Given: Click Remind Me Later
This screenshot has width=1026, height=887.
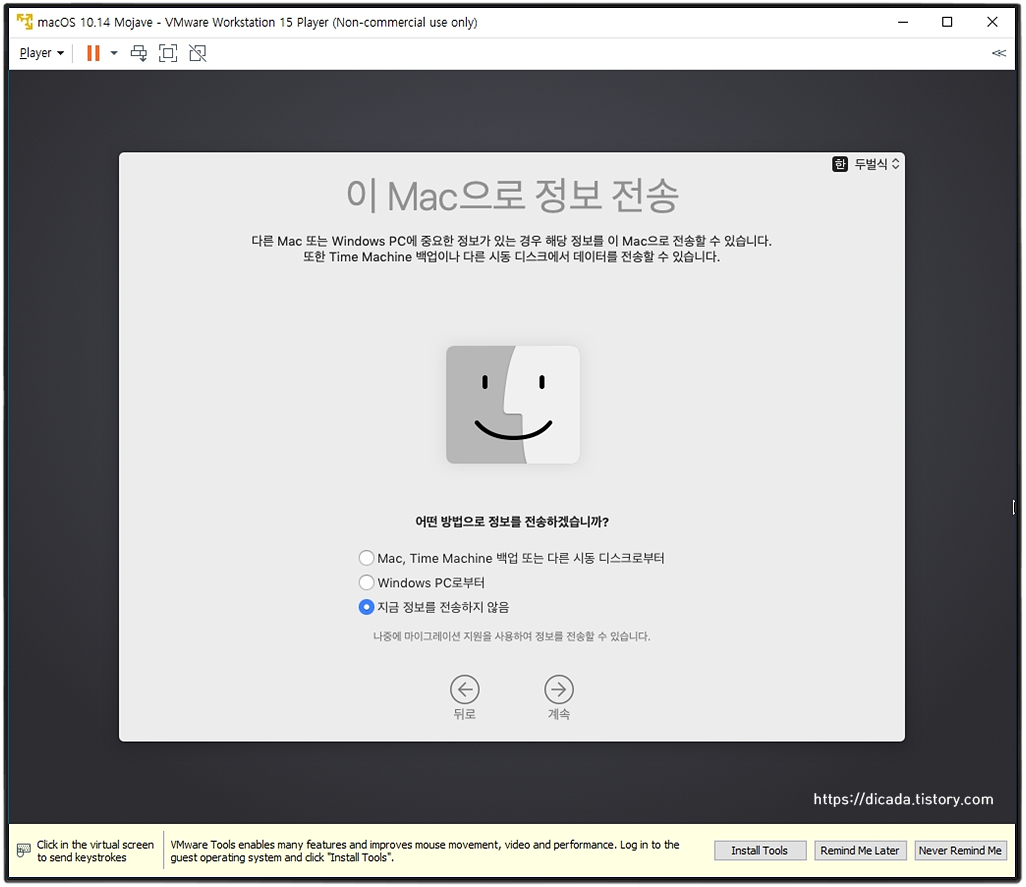Looking at the screenshot, I should coord(860,850).
